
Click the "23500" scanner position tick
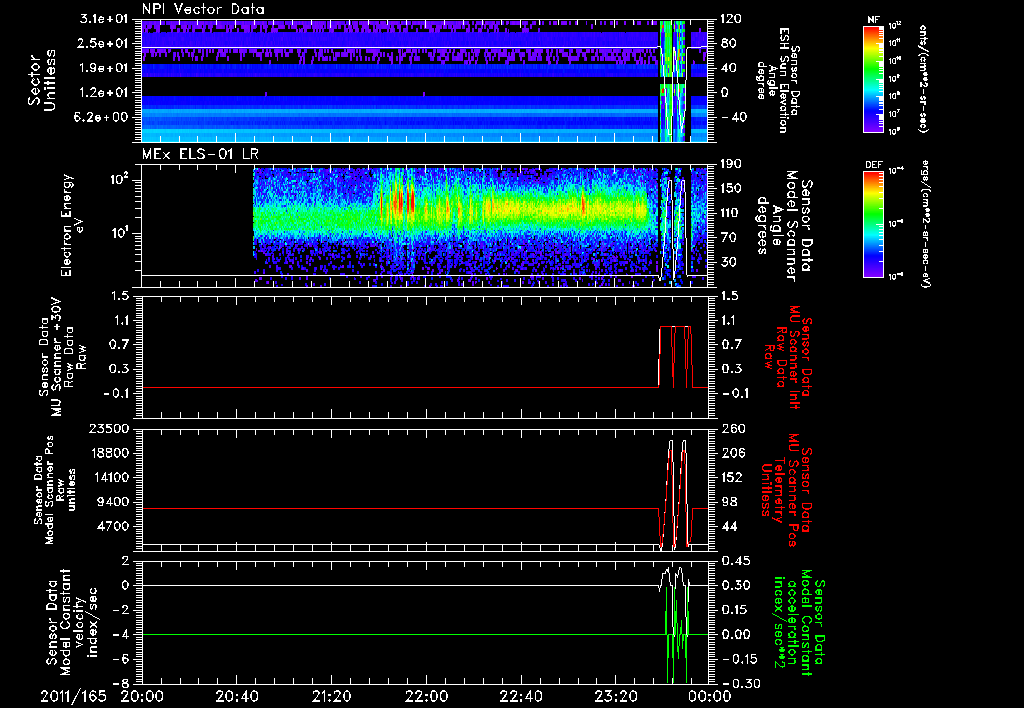[x=110, y=428]
